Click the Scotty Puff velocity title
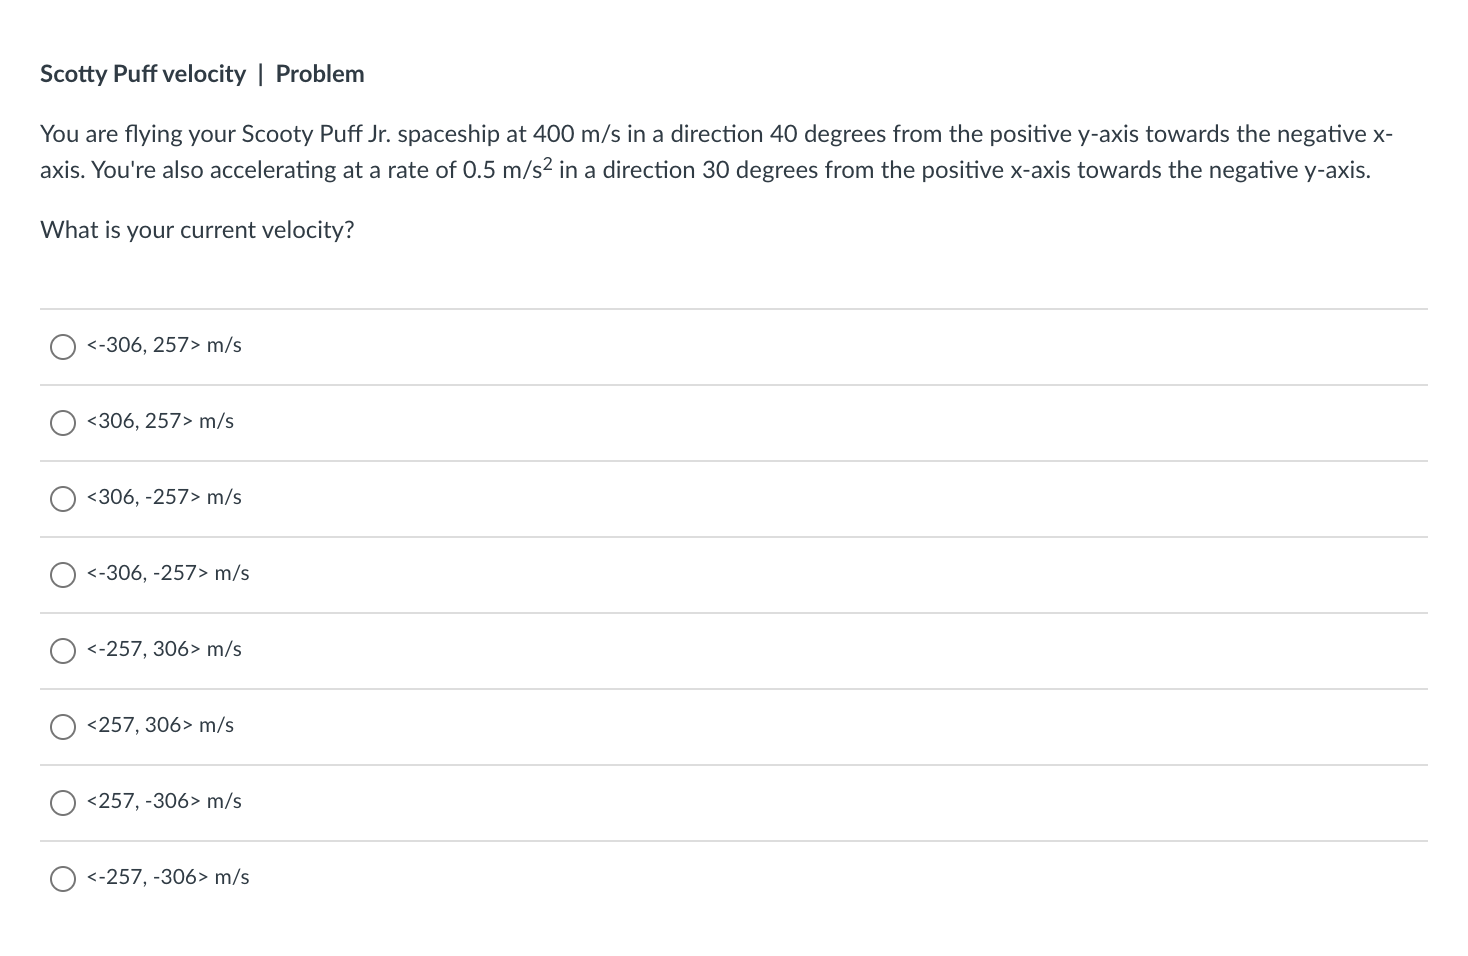This screenshot has height=956, width=1468. [x=142, y=73]
